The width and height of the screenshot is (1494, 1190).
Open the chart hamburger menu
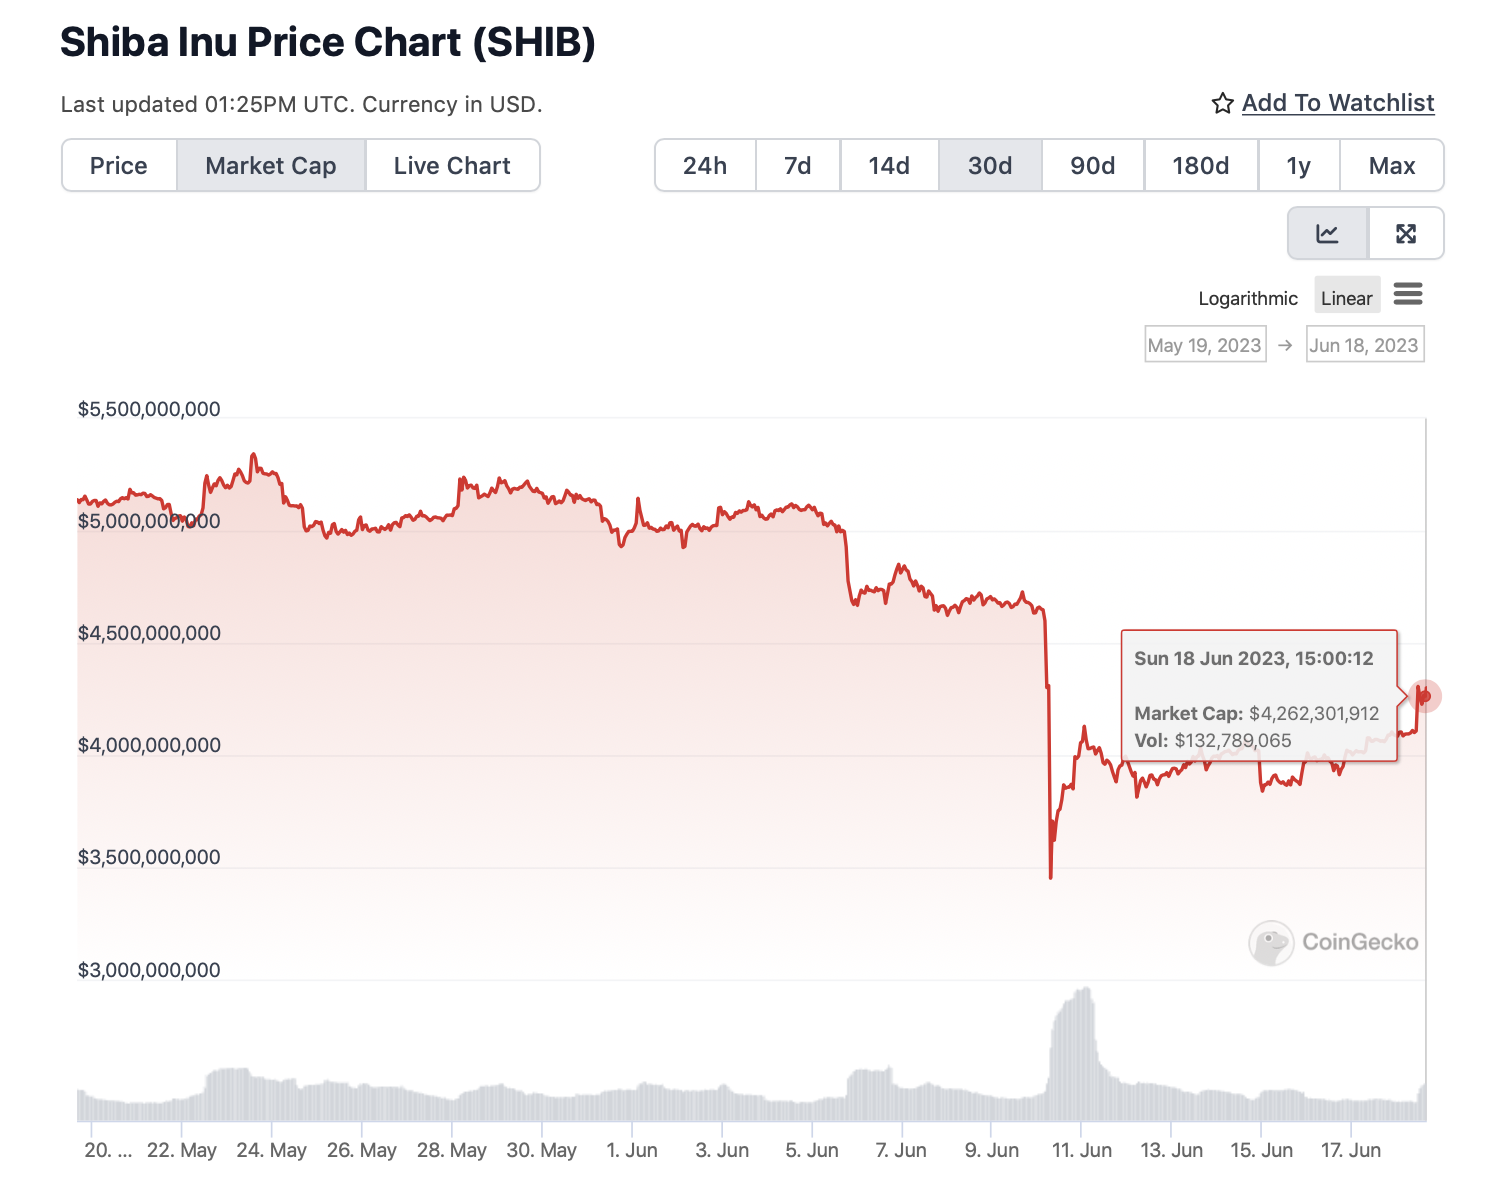pos(1407,295)
